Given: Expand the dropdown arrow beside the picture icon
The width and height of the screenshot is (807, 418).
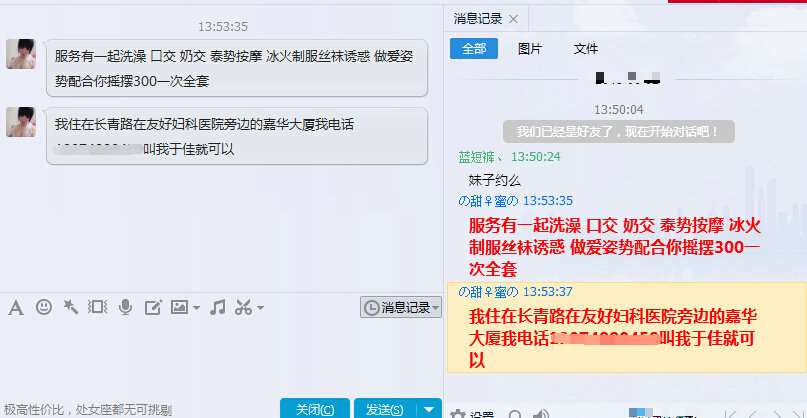Looking at the screenshot, I should click(x=196, y=308).
